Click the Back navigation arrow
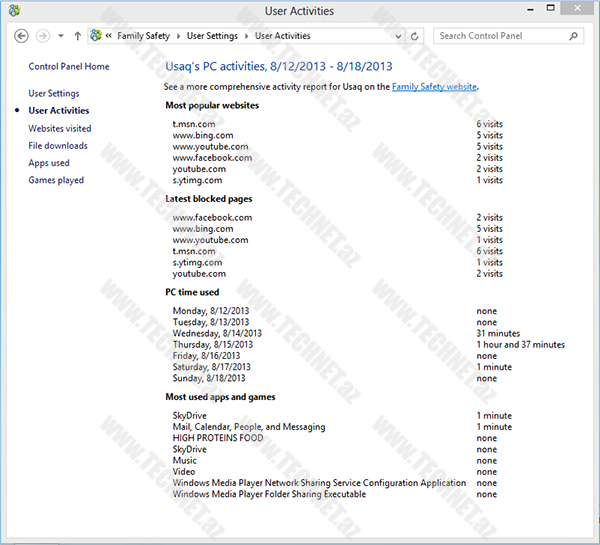 21,36
